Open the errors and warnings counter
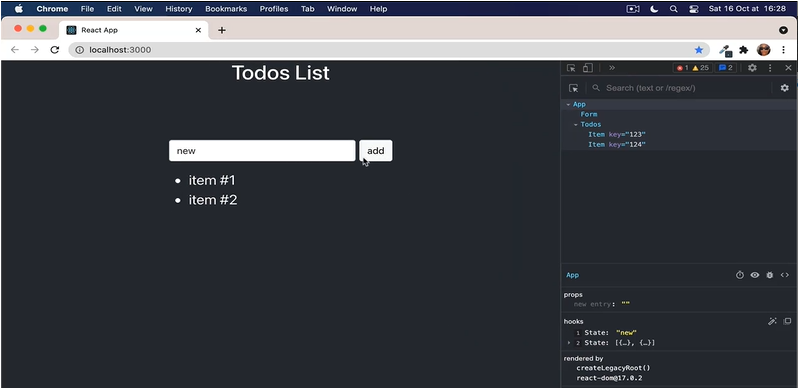This screenshot has height=389, width=799. point(693,68)
